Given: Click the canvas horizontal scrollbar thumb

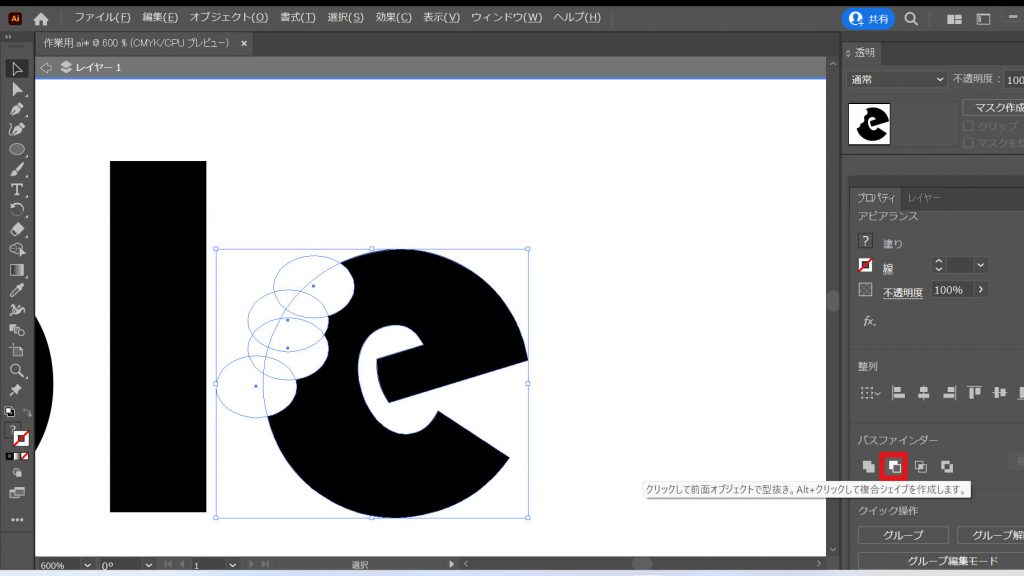Looking at the screenshot, I should click(642, 564).
